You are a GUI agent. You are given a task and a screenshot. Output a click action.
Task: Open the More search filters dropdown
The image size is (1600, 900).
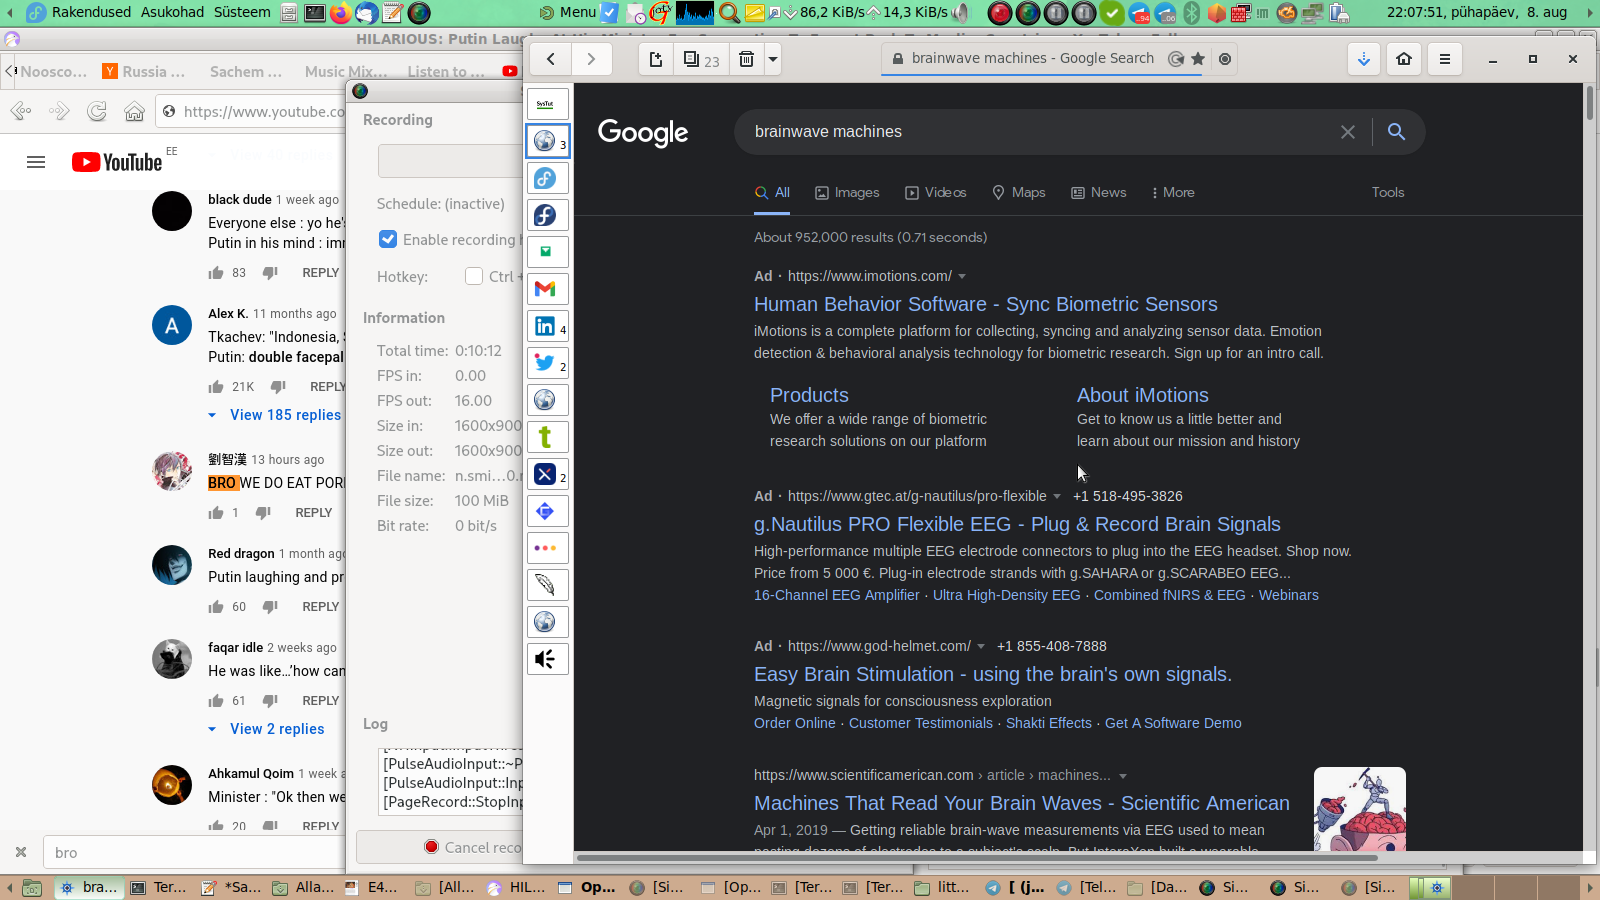click(1173, 193)
